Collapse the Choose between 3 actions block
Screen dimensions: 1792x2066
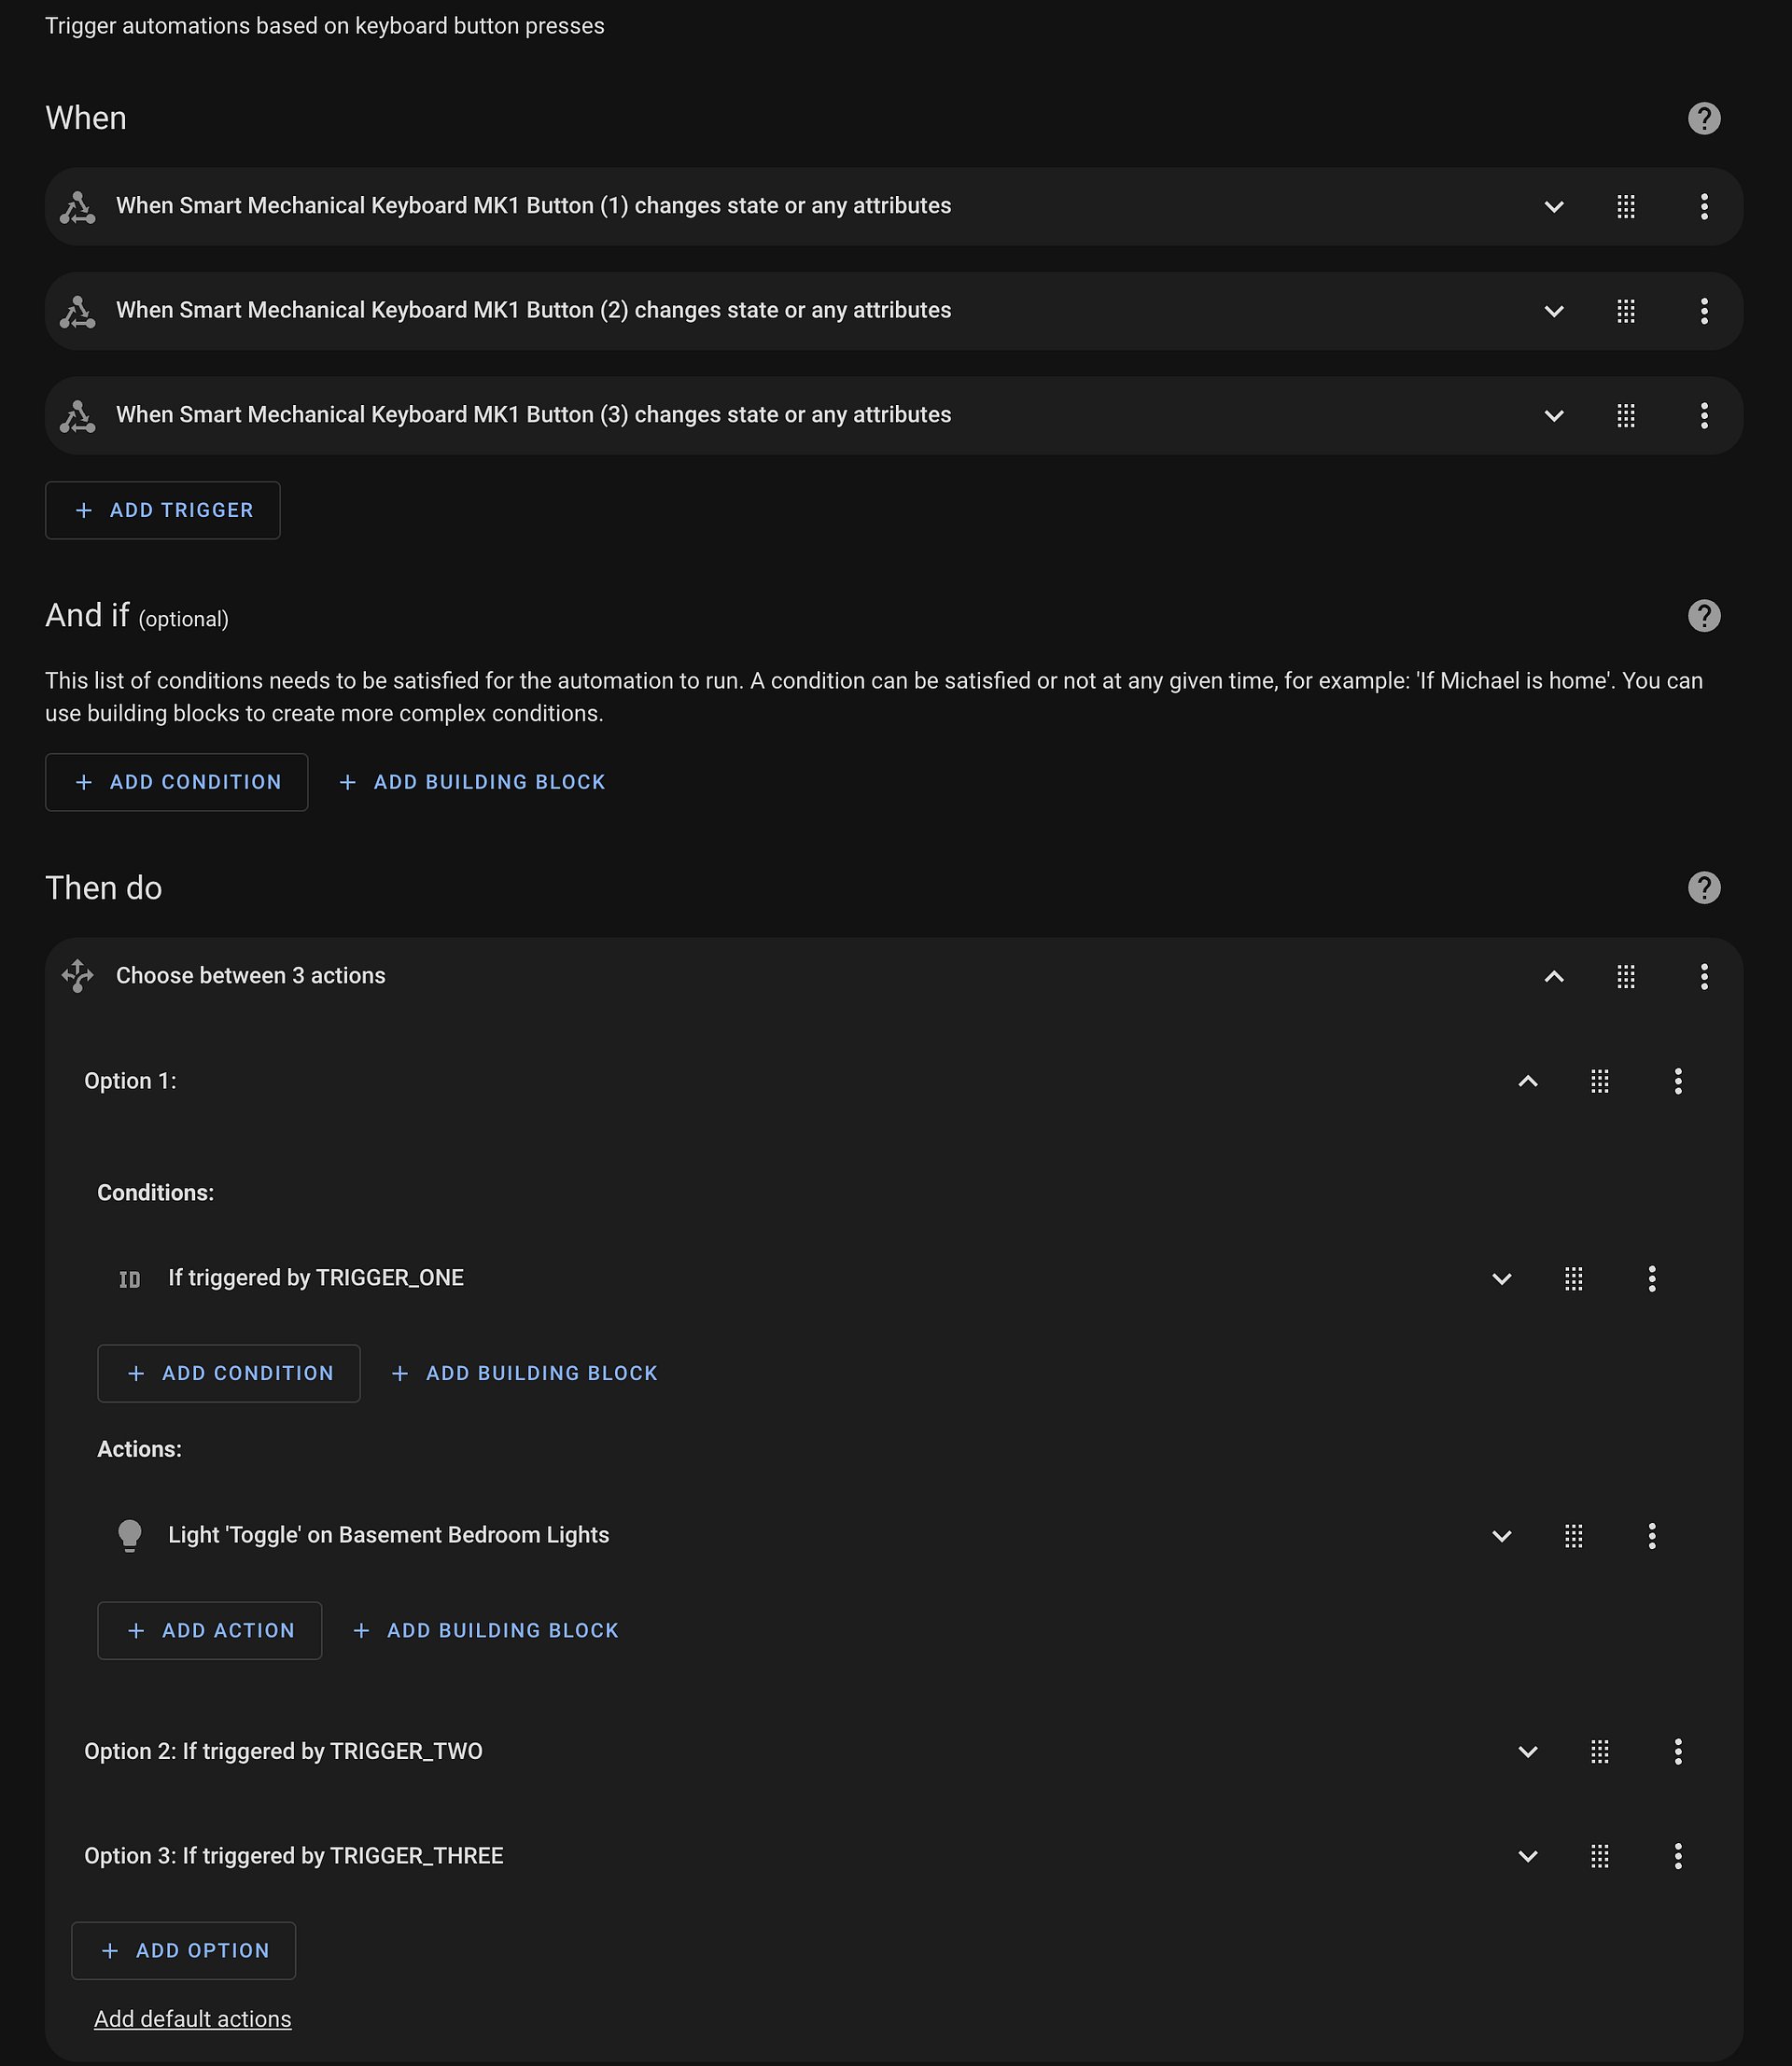coord(1553,977)
